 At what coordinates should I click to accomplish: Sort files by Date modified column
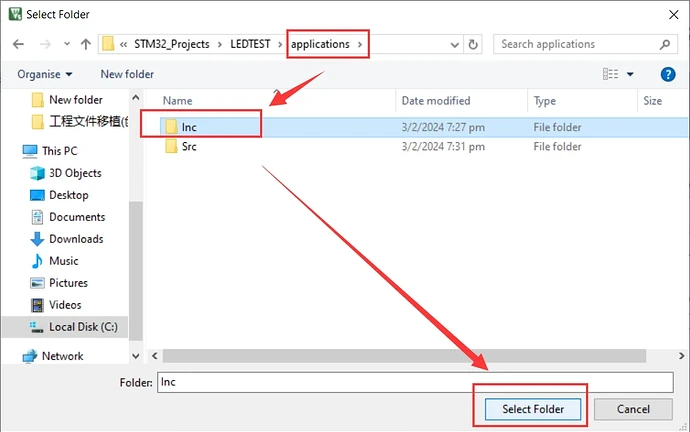[435, 101]
